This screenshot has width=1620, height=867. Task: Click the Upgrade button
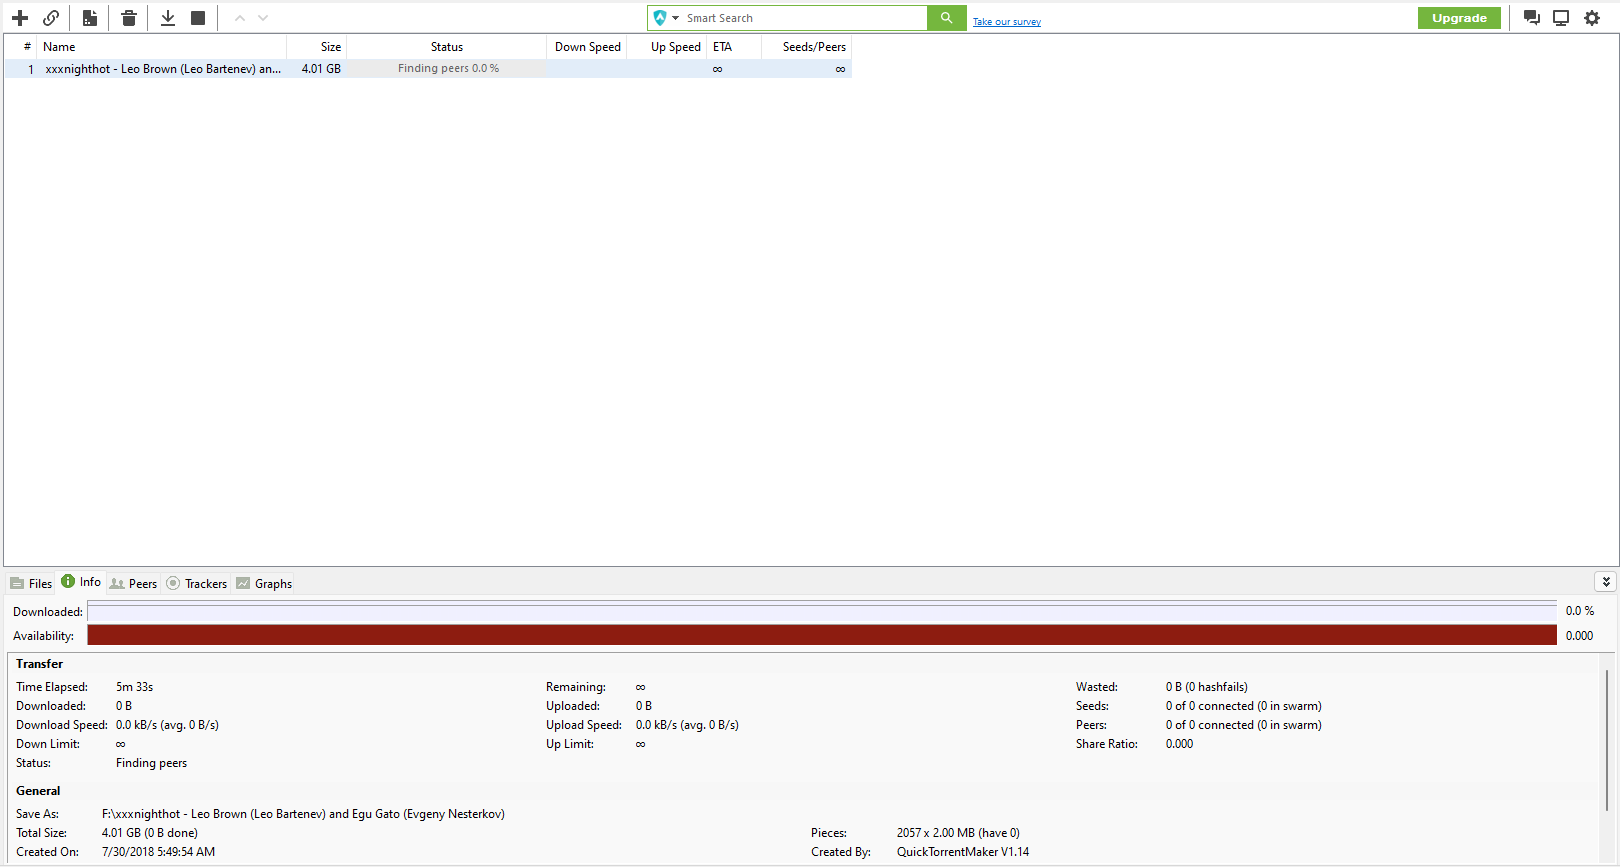(1459, 18)
